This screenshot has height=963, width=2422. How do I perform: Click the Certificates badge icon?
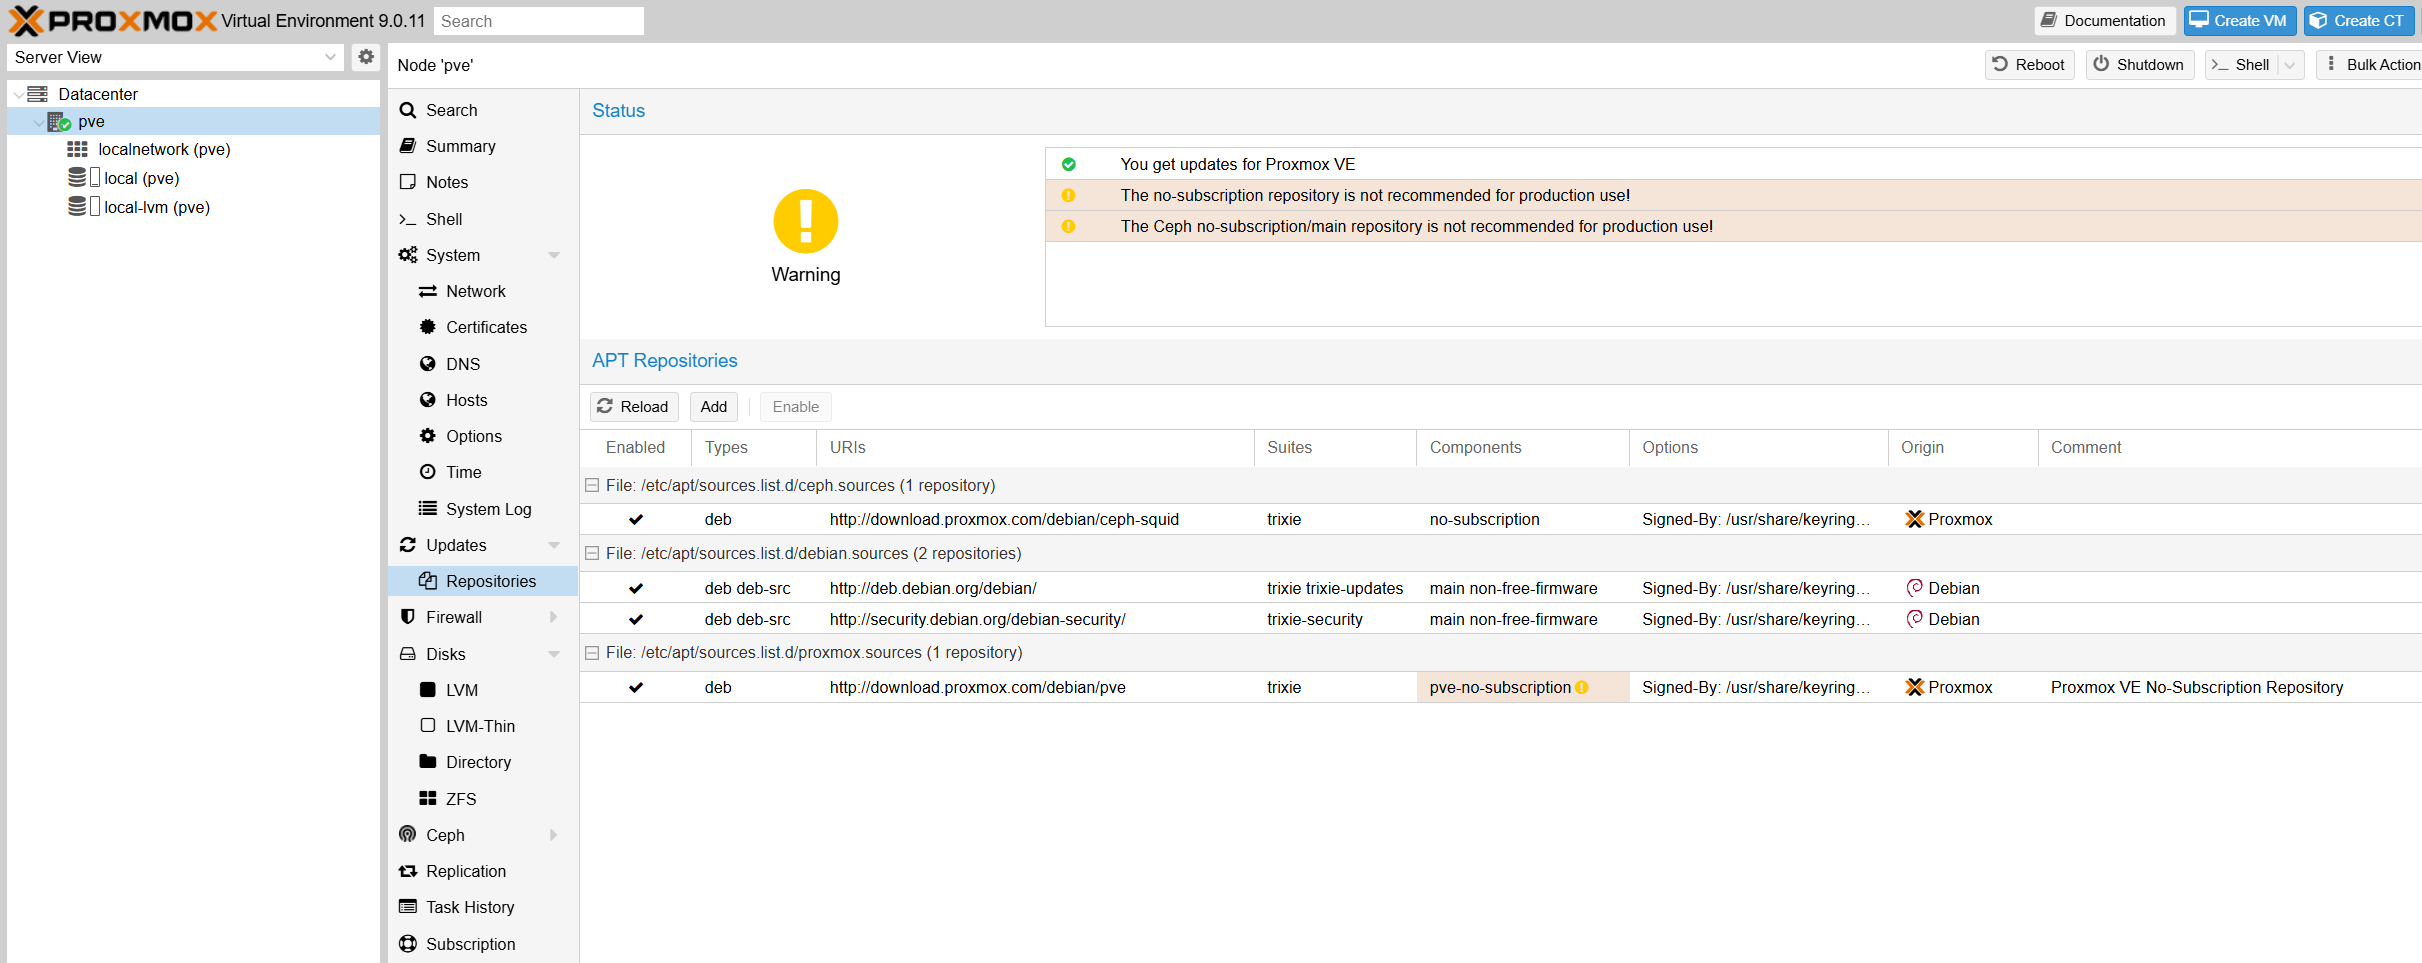pyautogui.click(x=428, y=327)
